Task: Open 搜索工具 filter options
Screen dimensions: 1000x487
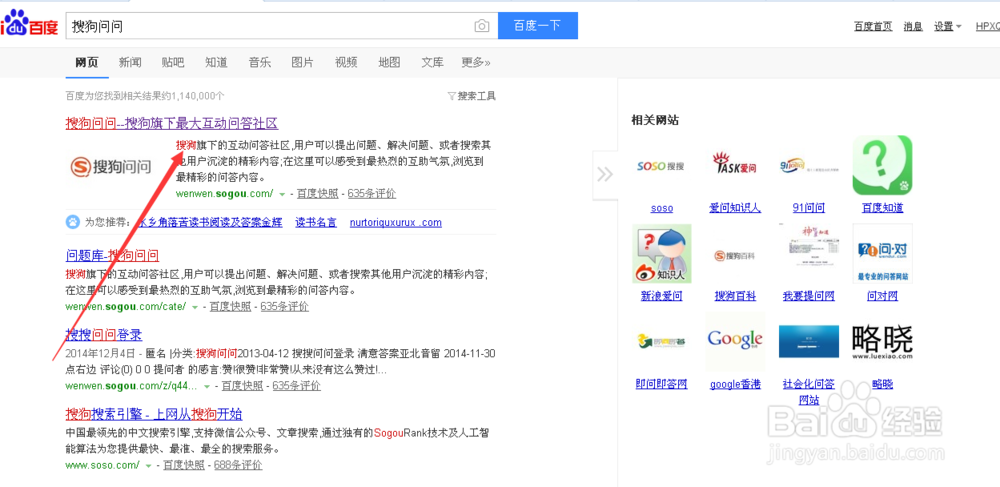Action: (471, 96)
